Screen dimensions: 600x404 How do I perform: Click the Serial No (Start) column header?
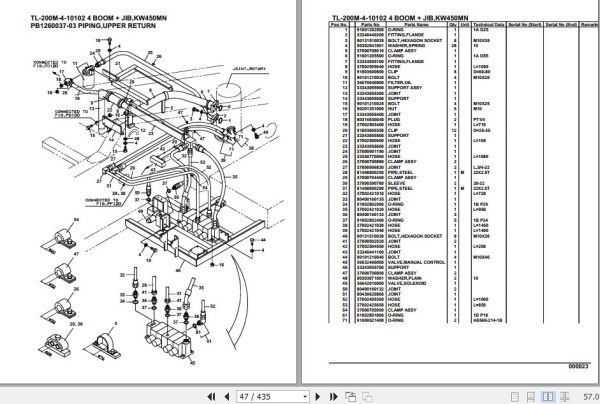coord(525,24)
